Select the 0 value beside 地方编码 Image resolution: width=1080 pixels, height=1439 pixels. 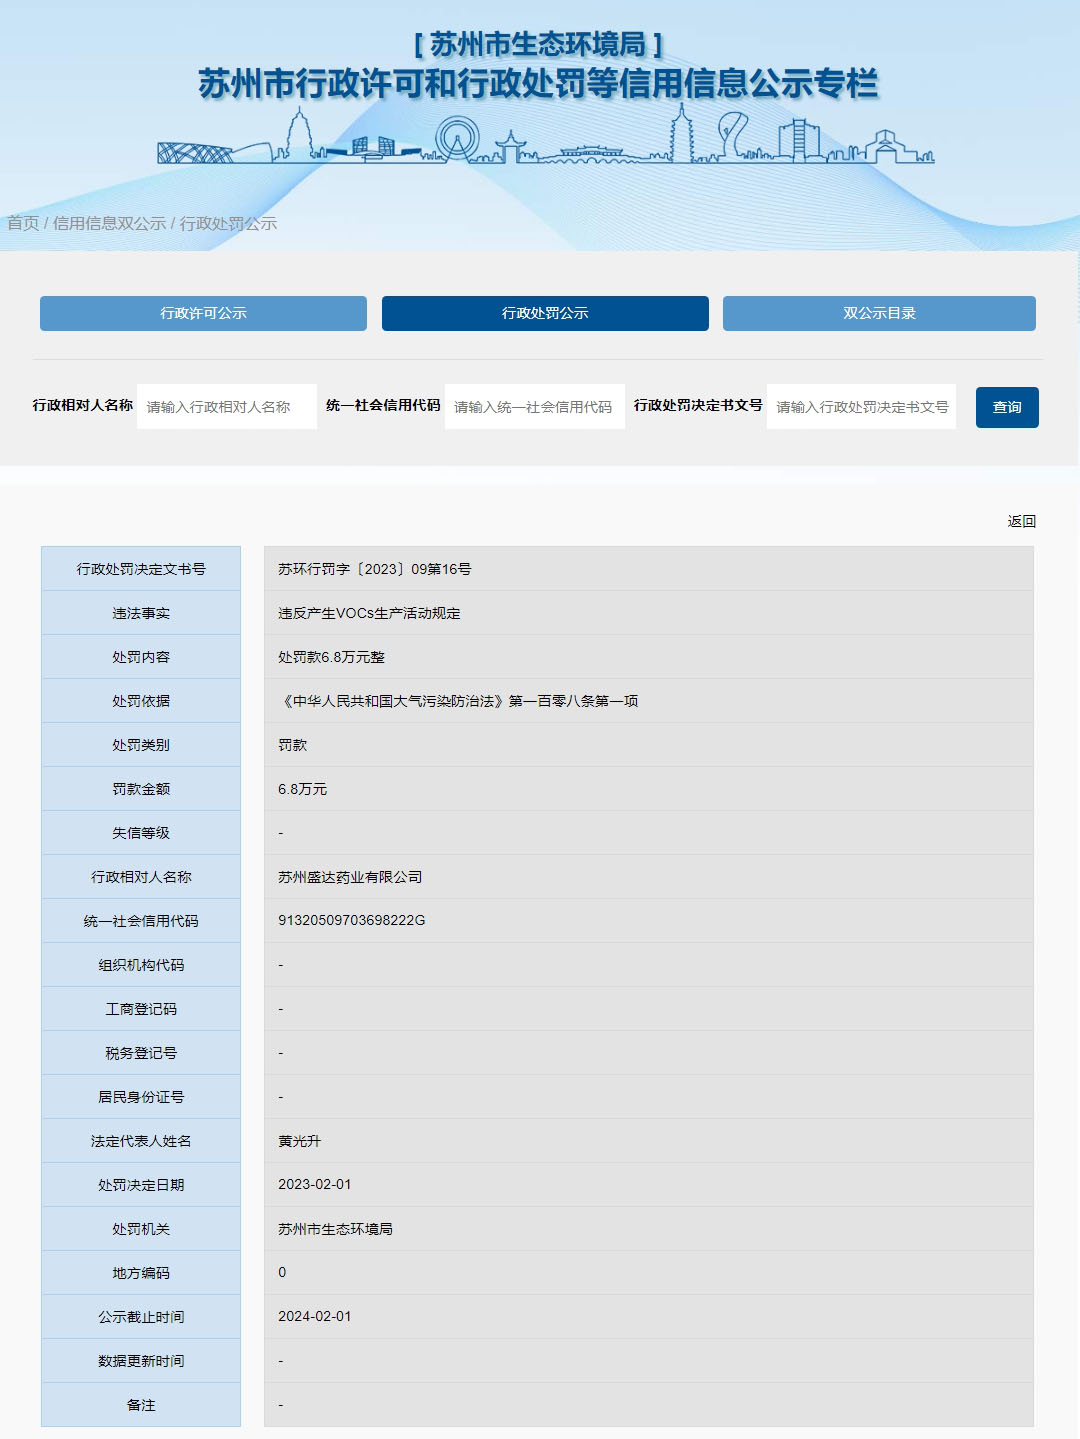point(282,1272)
